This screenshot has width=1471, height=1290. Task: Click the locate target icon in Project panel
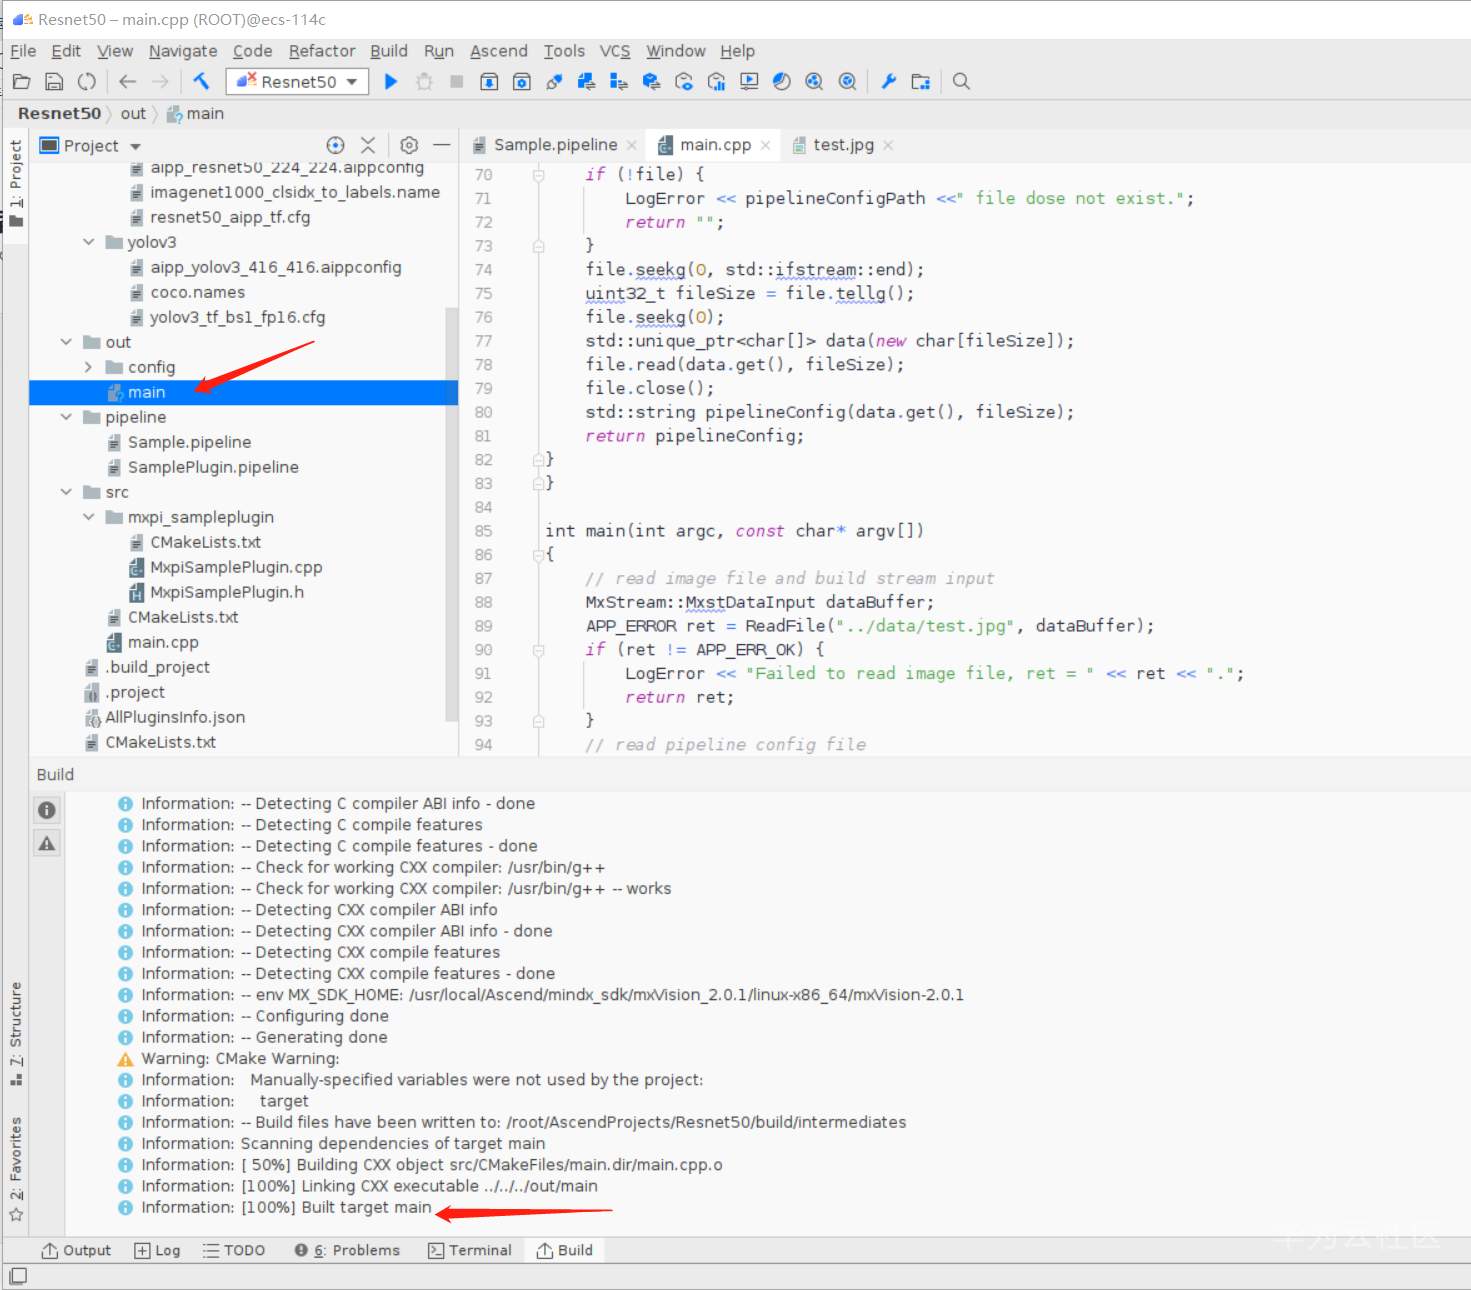pos(336,145)
